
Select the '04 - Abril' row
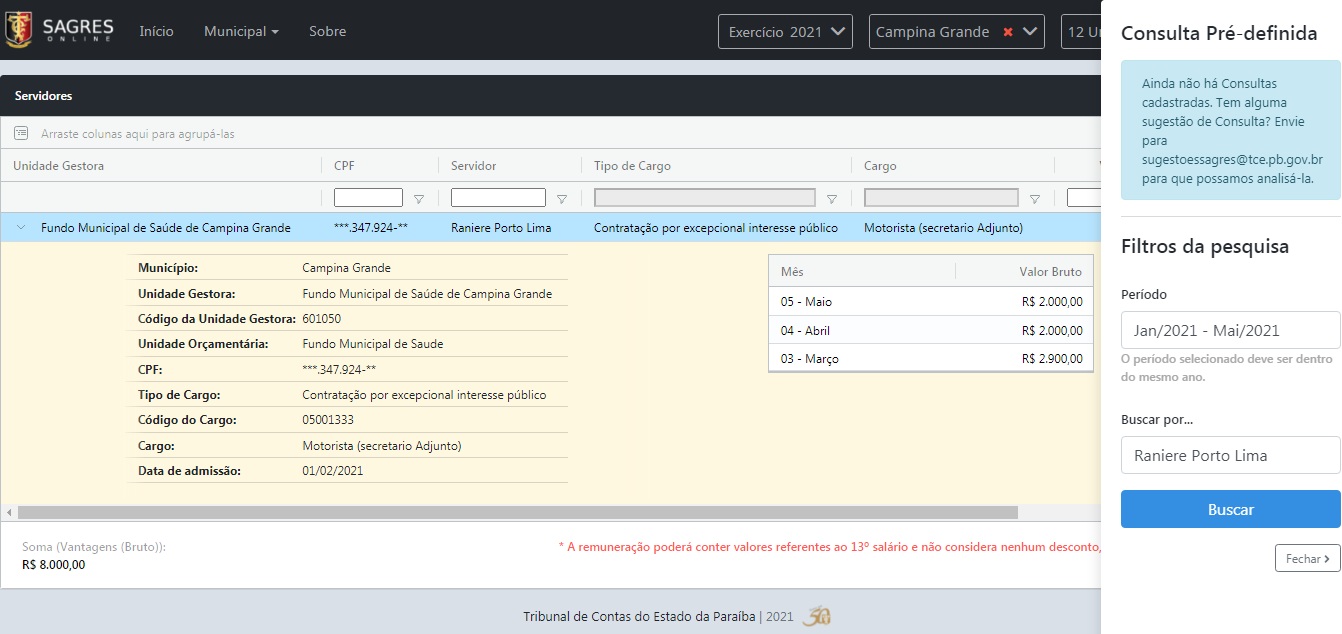931,330
